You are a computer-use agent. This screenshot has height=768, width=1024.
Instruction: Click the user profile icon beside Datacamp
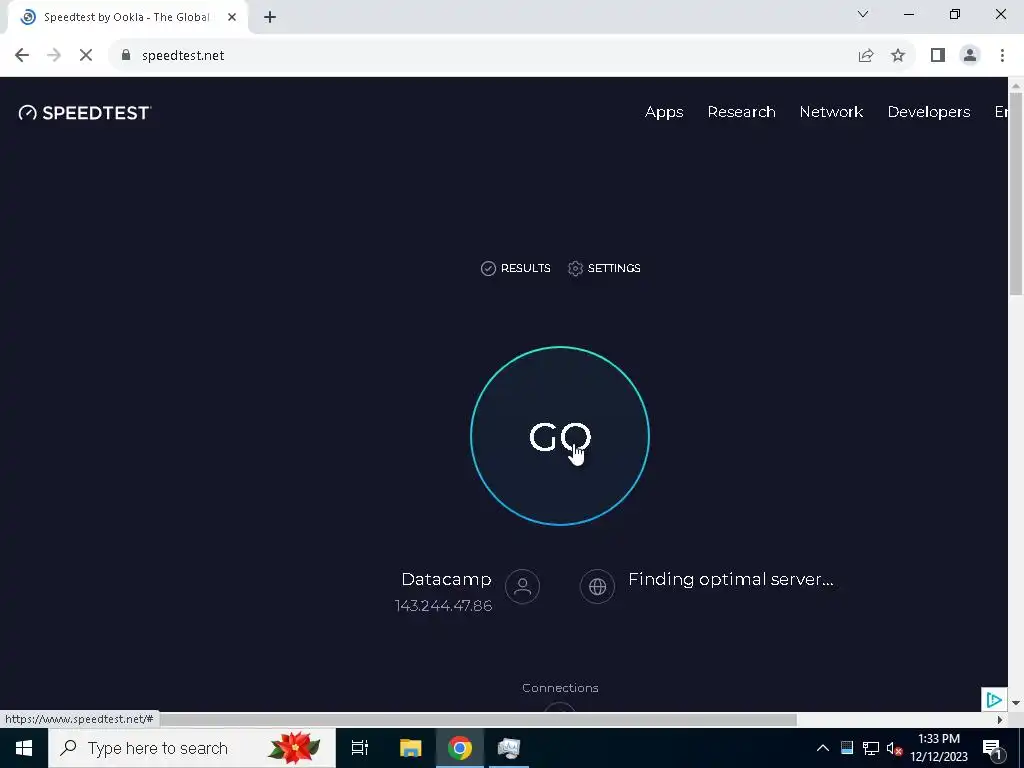pos(522,586)
